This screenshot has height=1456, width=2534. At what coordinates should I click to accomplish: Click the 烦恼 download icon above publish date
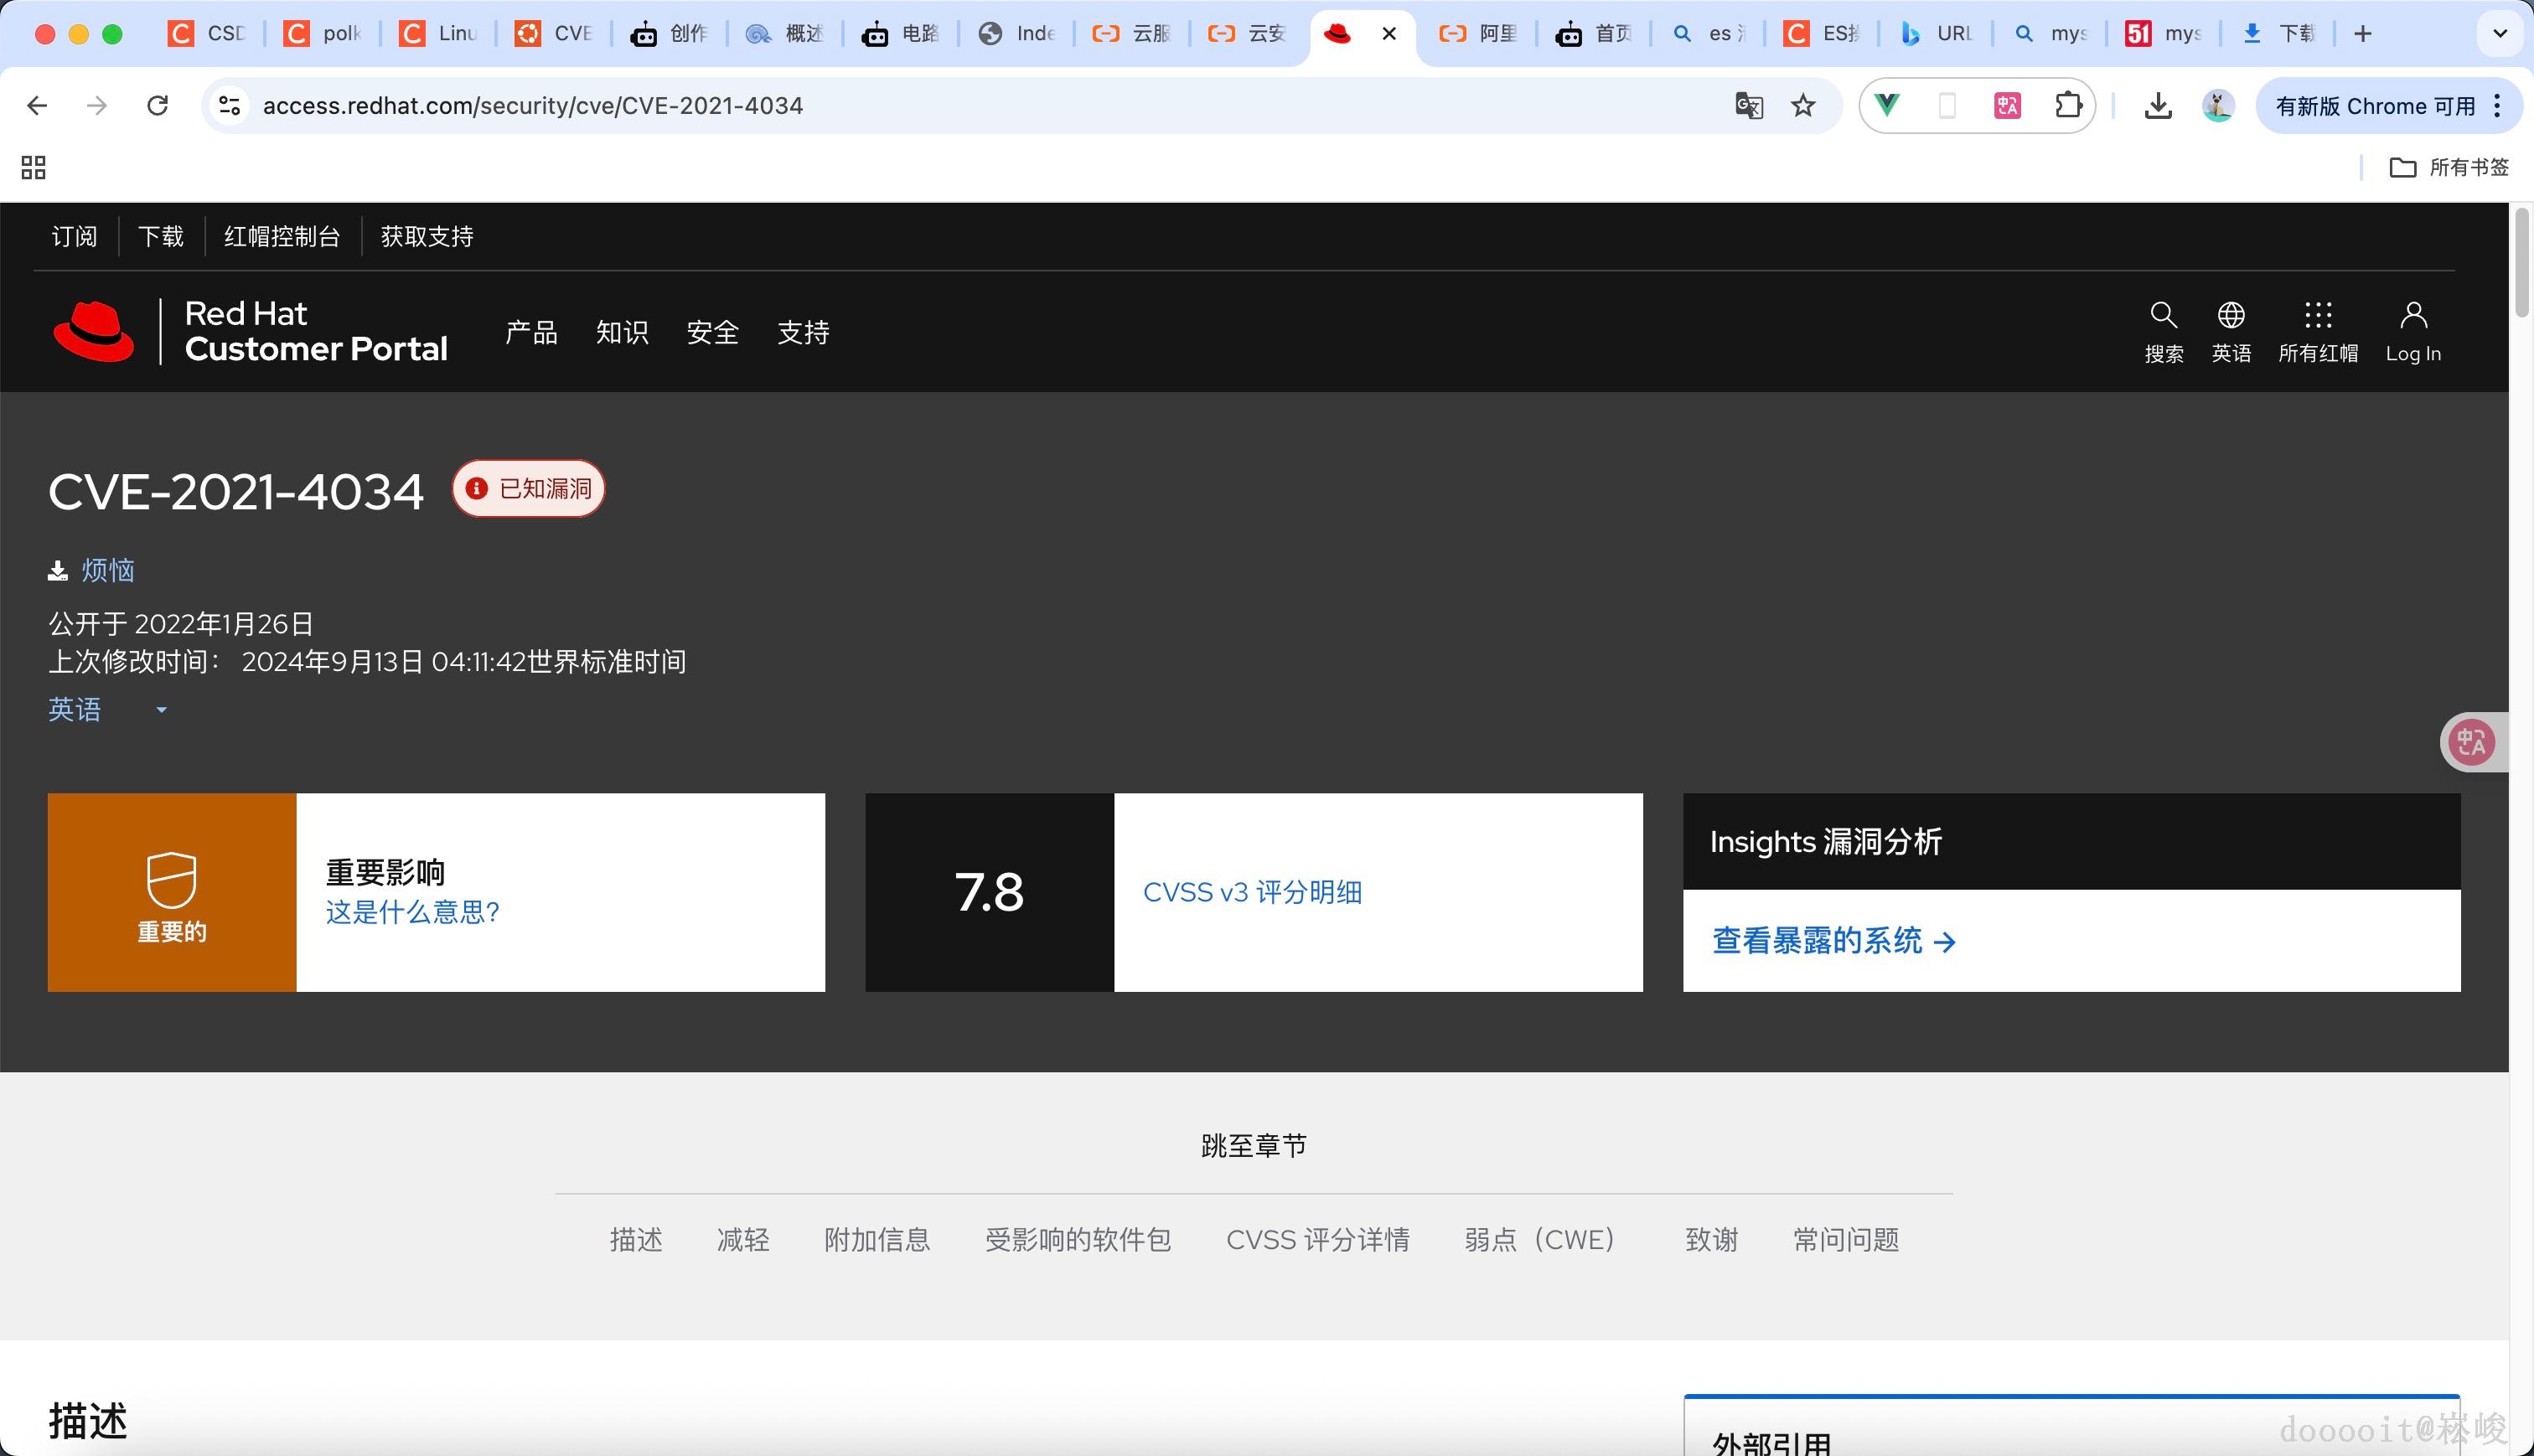click(x=57, y=569)
